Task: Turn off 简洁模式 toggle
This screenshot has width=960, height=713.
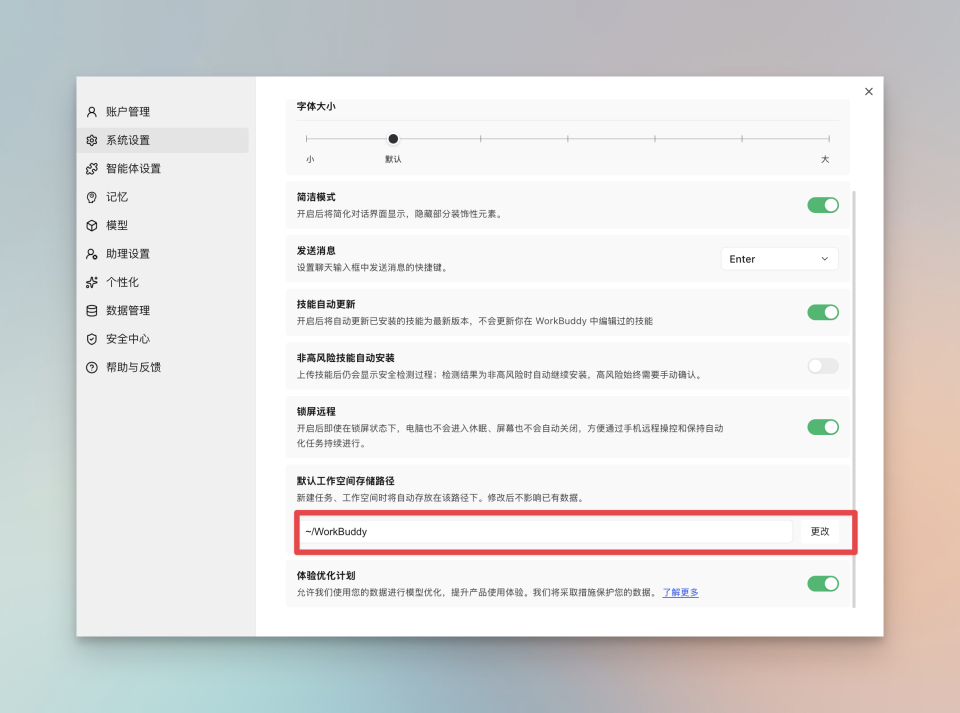Action: 823,205
